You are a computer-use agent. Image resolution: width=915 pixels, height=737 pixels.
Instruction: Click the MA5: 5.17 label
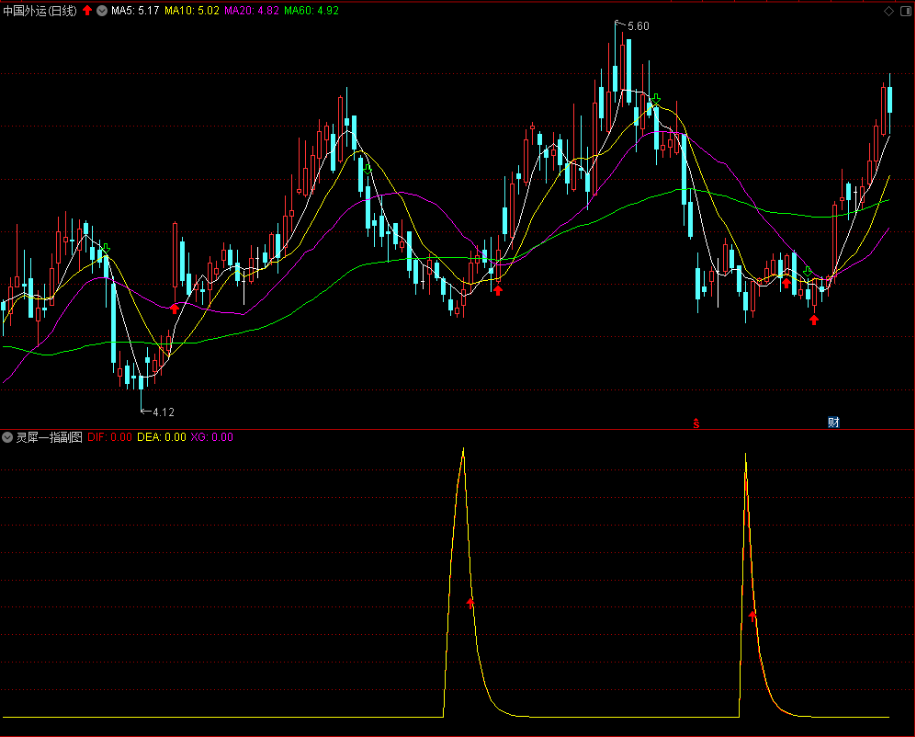(x=135, y=11)
